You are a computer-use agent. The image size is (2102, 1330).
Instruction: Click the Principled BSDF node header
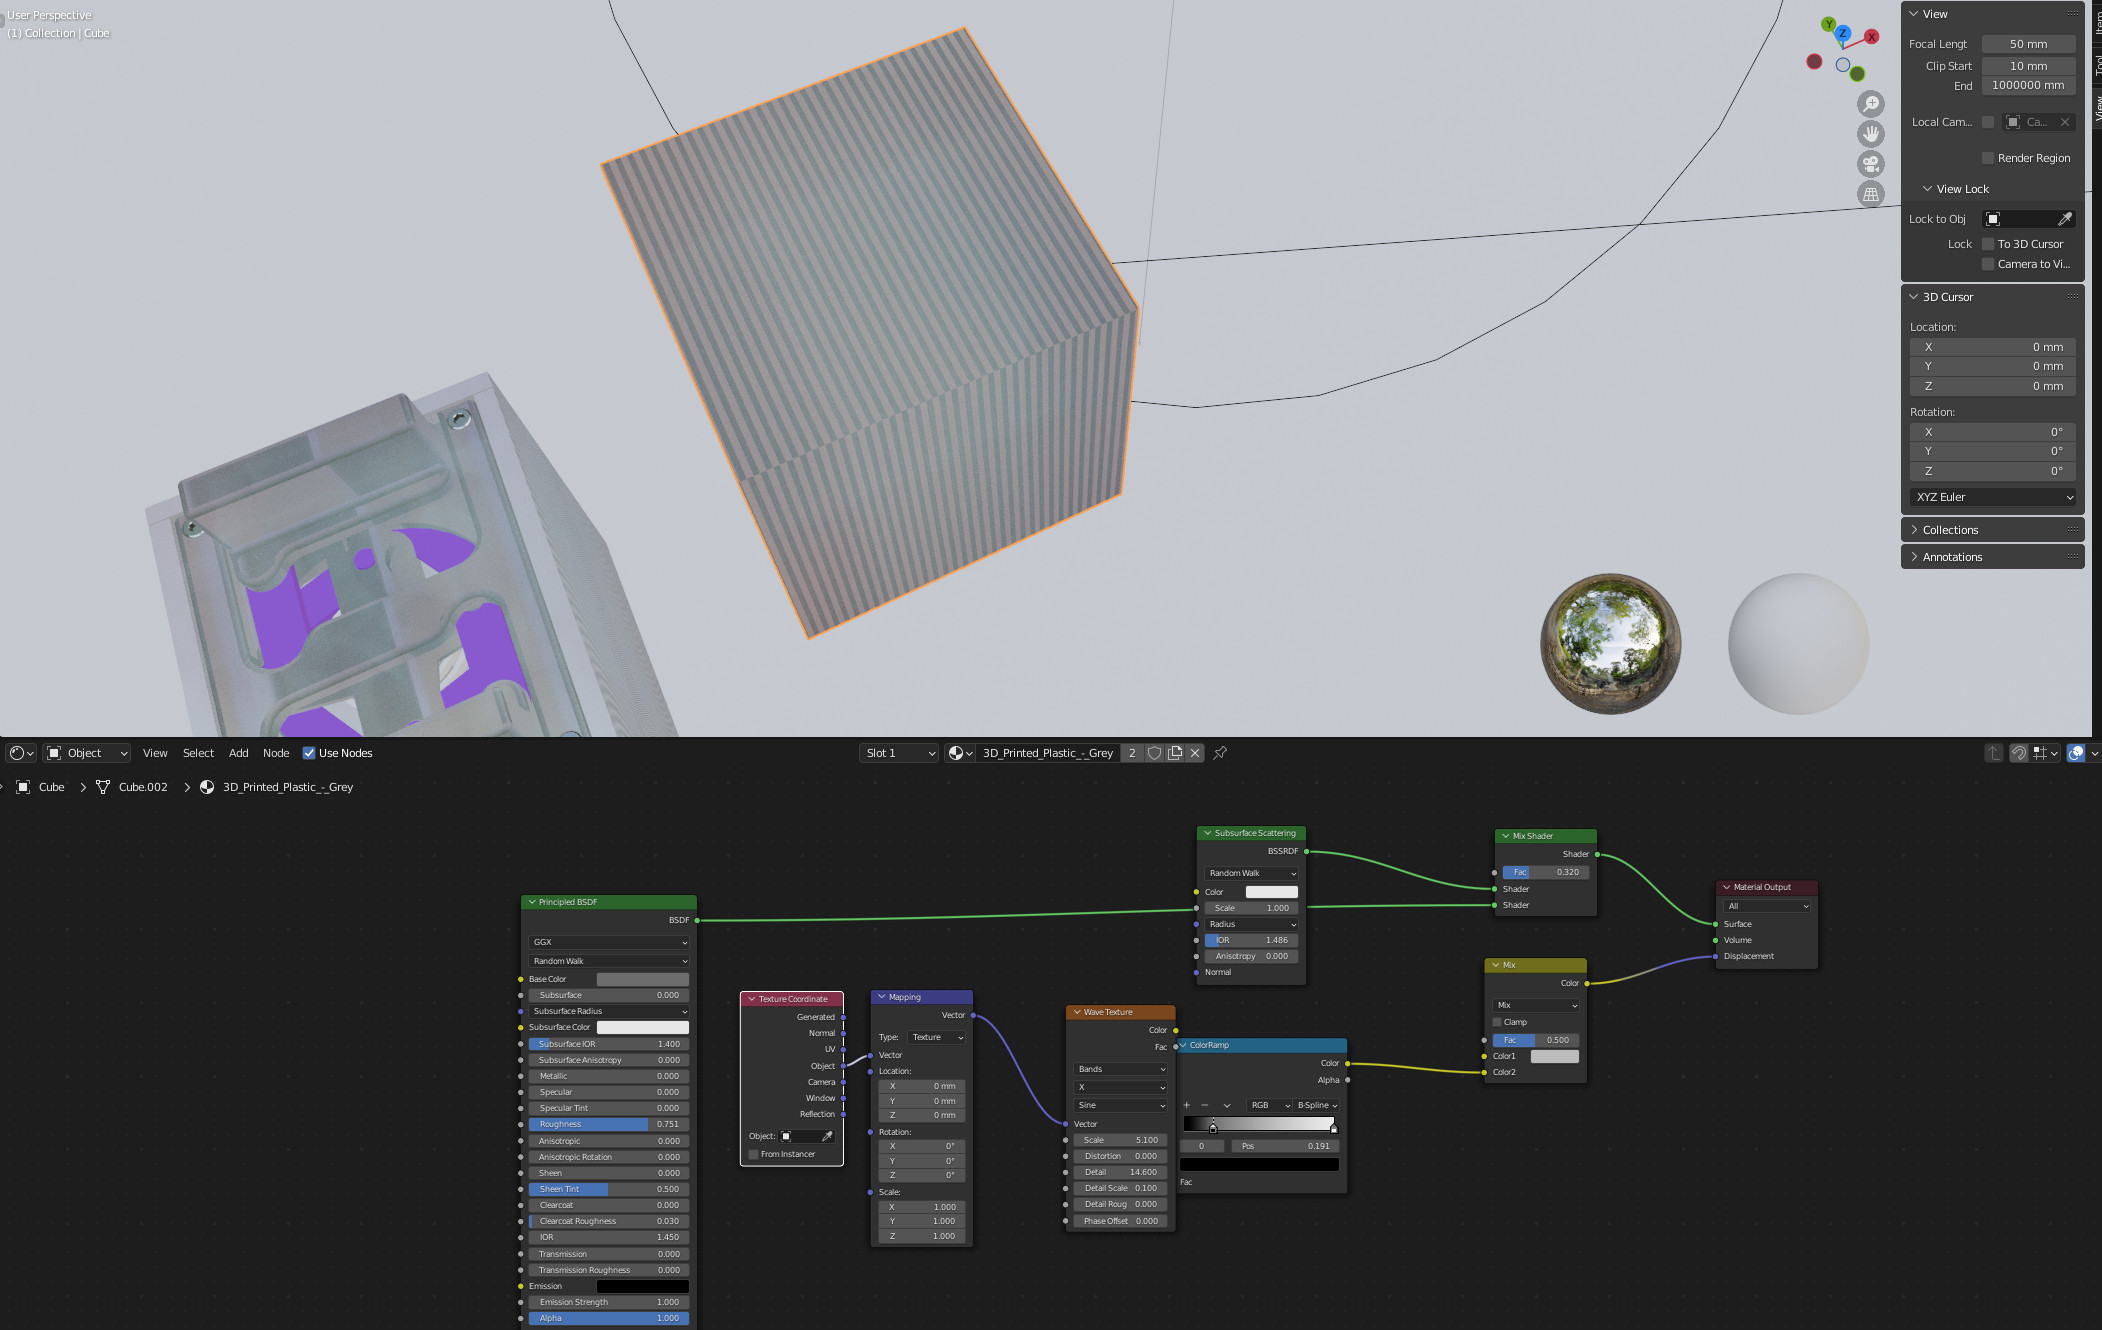pyautogui.click(x=607, y=901)
